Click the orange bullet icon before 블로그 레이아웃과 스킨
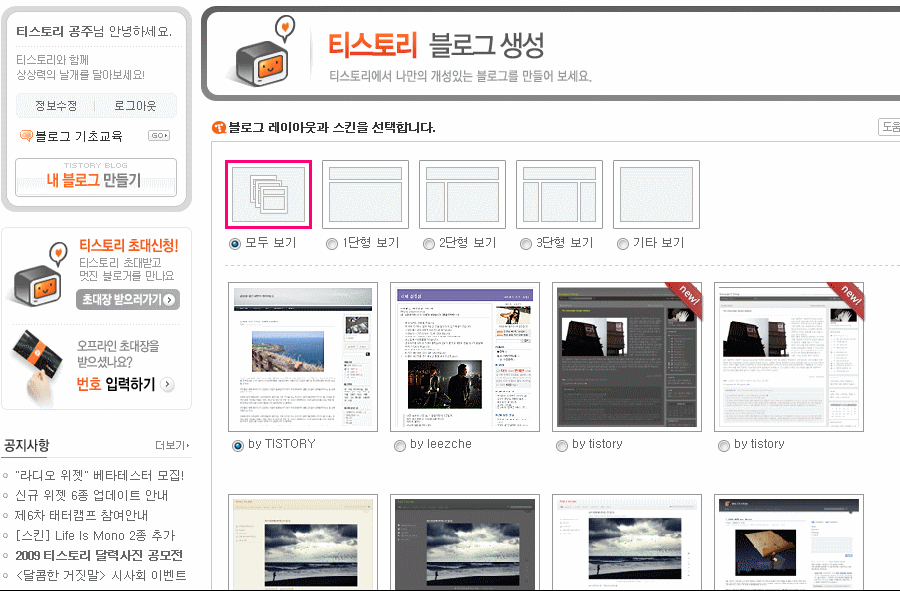Image resolution: width=900 pixels, height=591 pixels. coord(219,127)
